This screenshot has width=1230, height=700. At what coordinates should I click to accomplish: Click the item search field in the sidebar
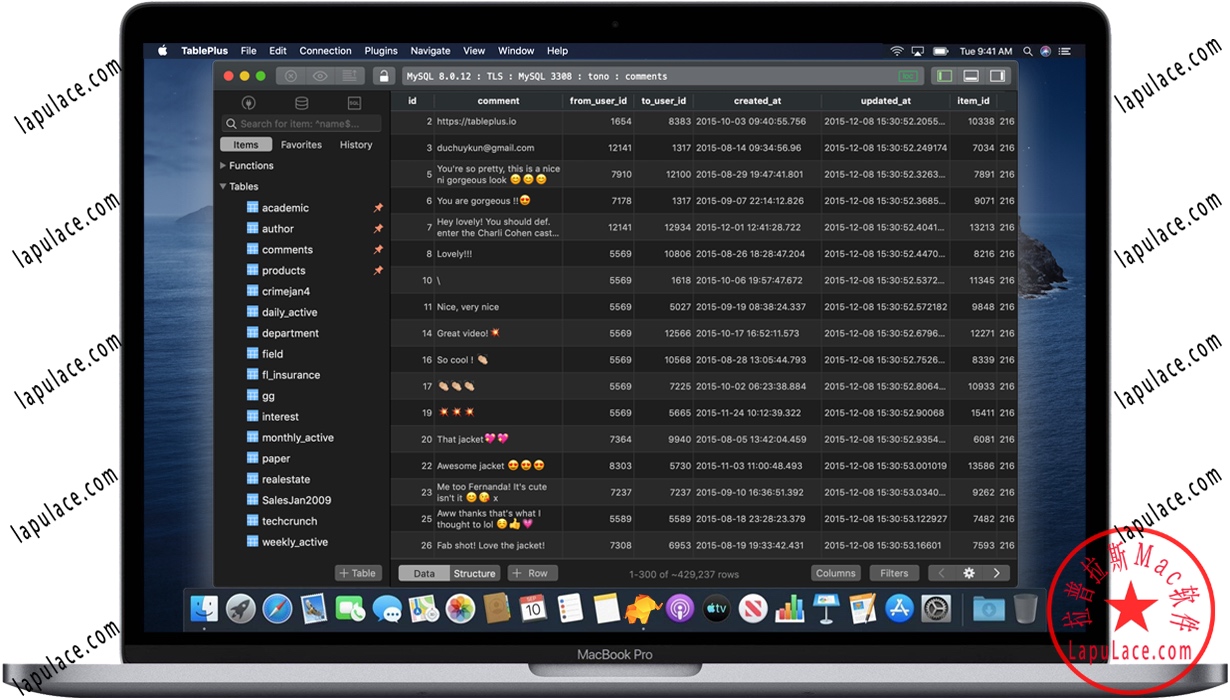point(300,123)
